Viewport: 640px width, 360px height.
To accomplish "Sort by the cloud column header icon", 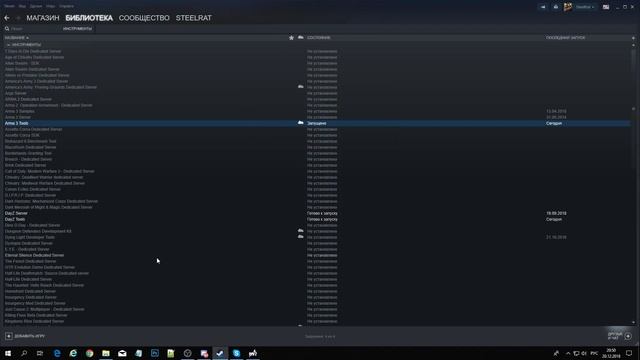I will (300, 38).
